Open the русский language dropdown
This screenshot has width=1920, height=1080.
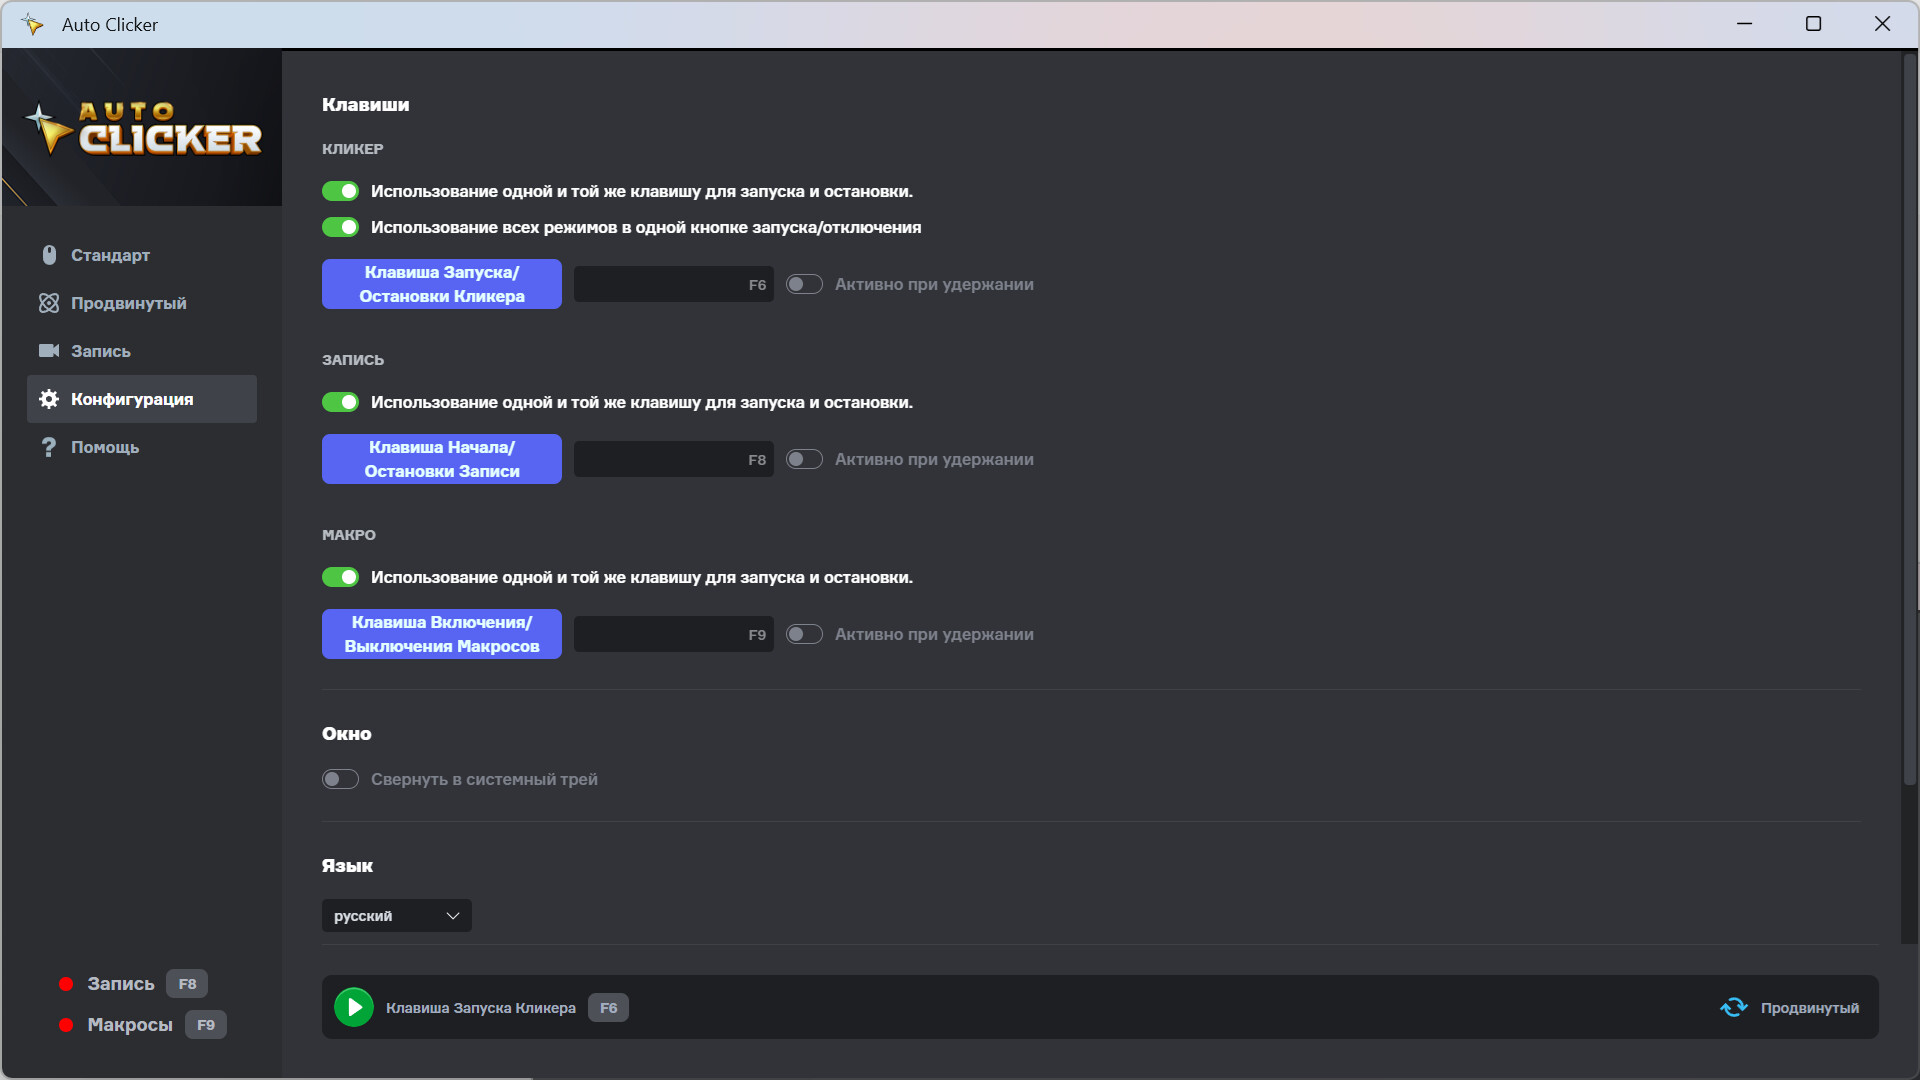pyautogui.click(x=396, y=916)
